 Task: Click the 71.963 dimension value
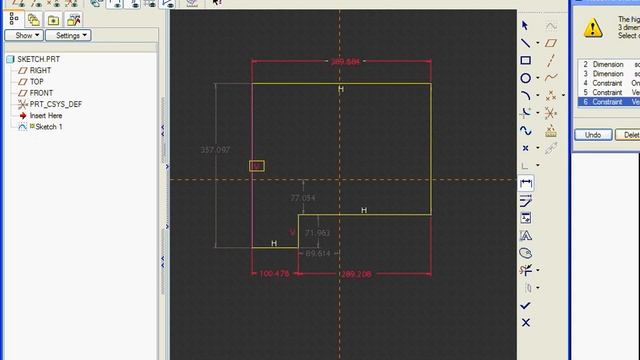tap(317, 233)
